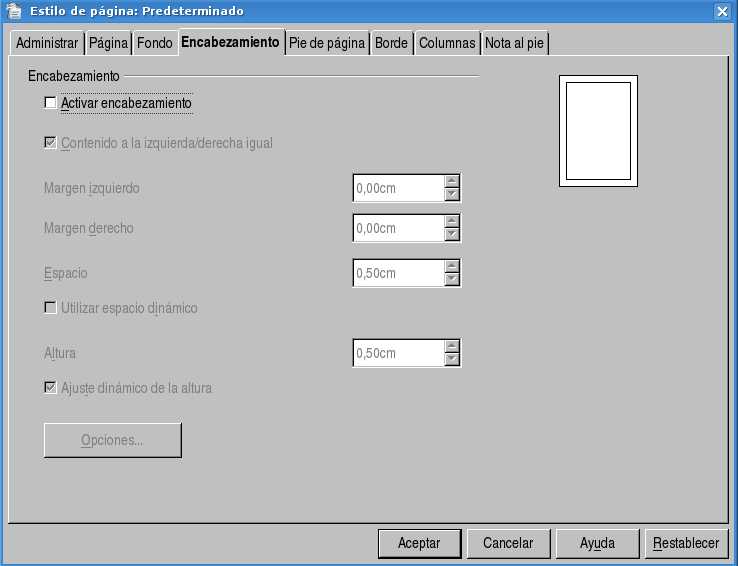Image resolution: width=738 pixels, height=566 pixels.
Task: Click the Cancelar button
Action: pyautogui.click(x=508, y=543)
